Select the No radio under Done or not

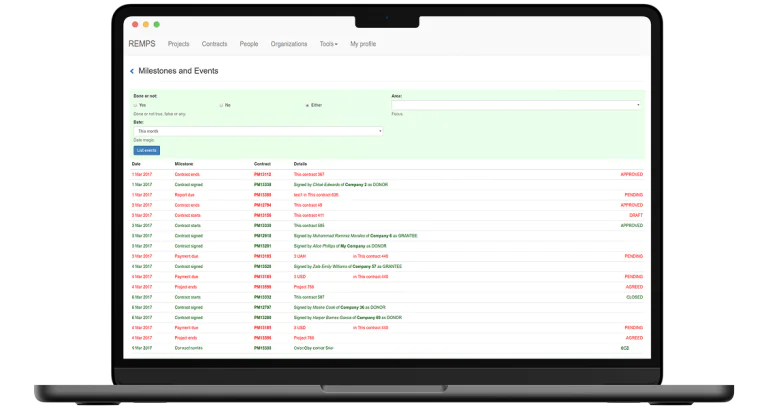(x=221, y=105)
